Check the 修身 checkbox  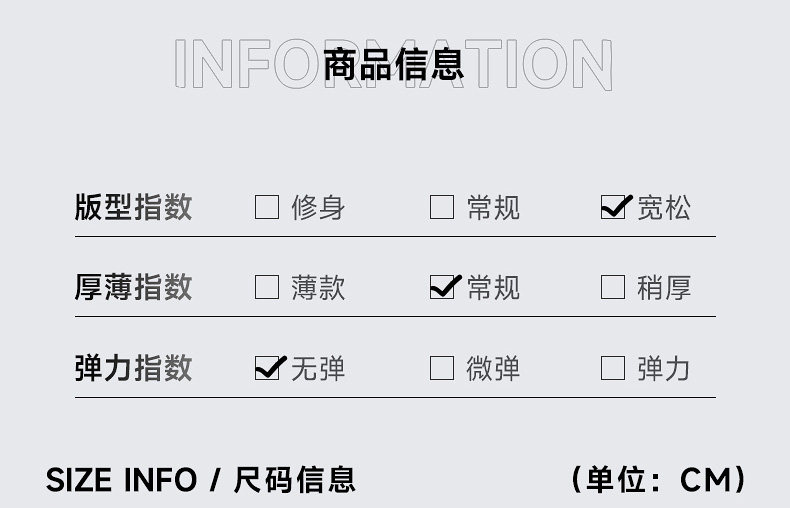[x=267, y=208]
